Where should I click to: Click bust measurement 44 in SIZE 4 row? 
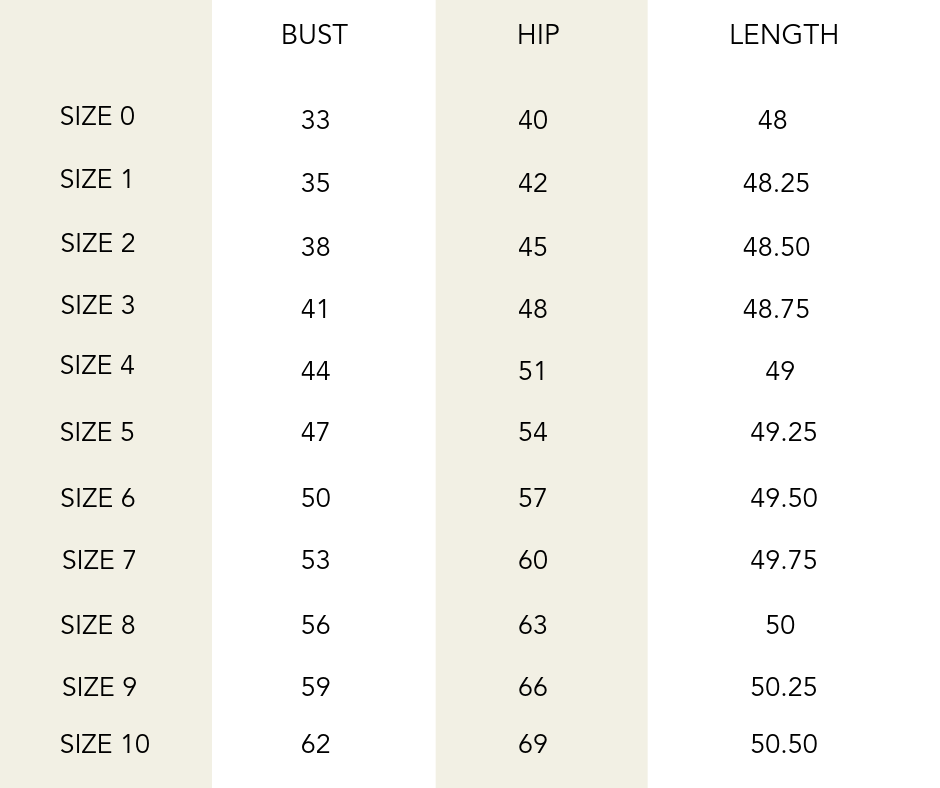coord(315,372)
